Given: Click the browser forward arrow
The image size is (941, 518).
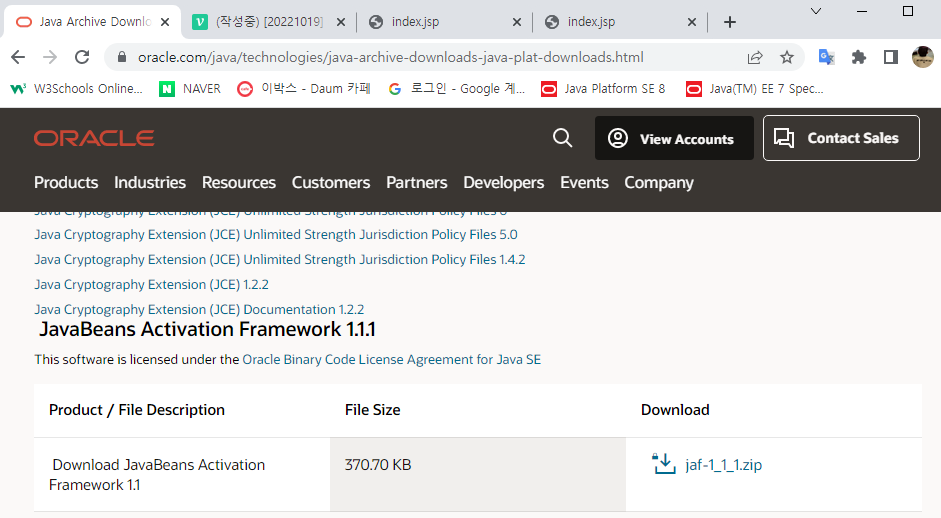Looking at the screenshot, I should 50,57.
